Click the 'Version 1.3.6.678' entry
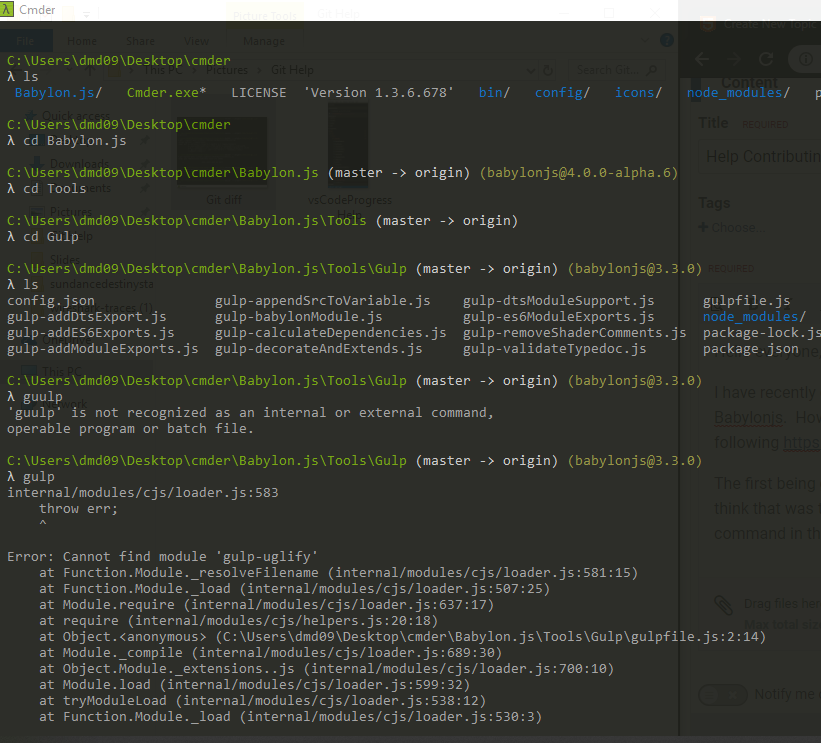This screenshot has height=743, width=821. click(x=380, y=93)
